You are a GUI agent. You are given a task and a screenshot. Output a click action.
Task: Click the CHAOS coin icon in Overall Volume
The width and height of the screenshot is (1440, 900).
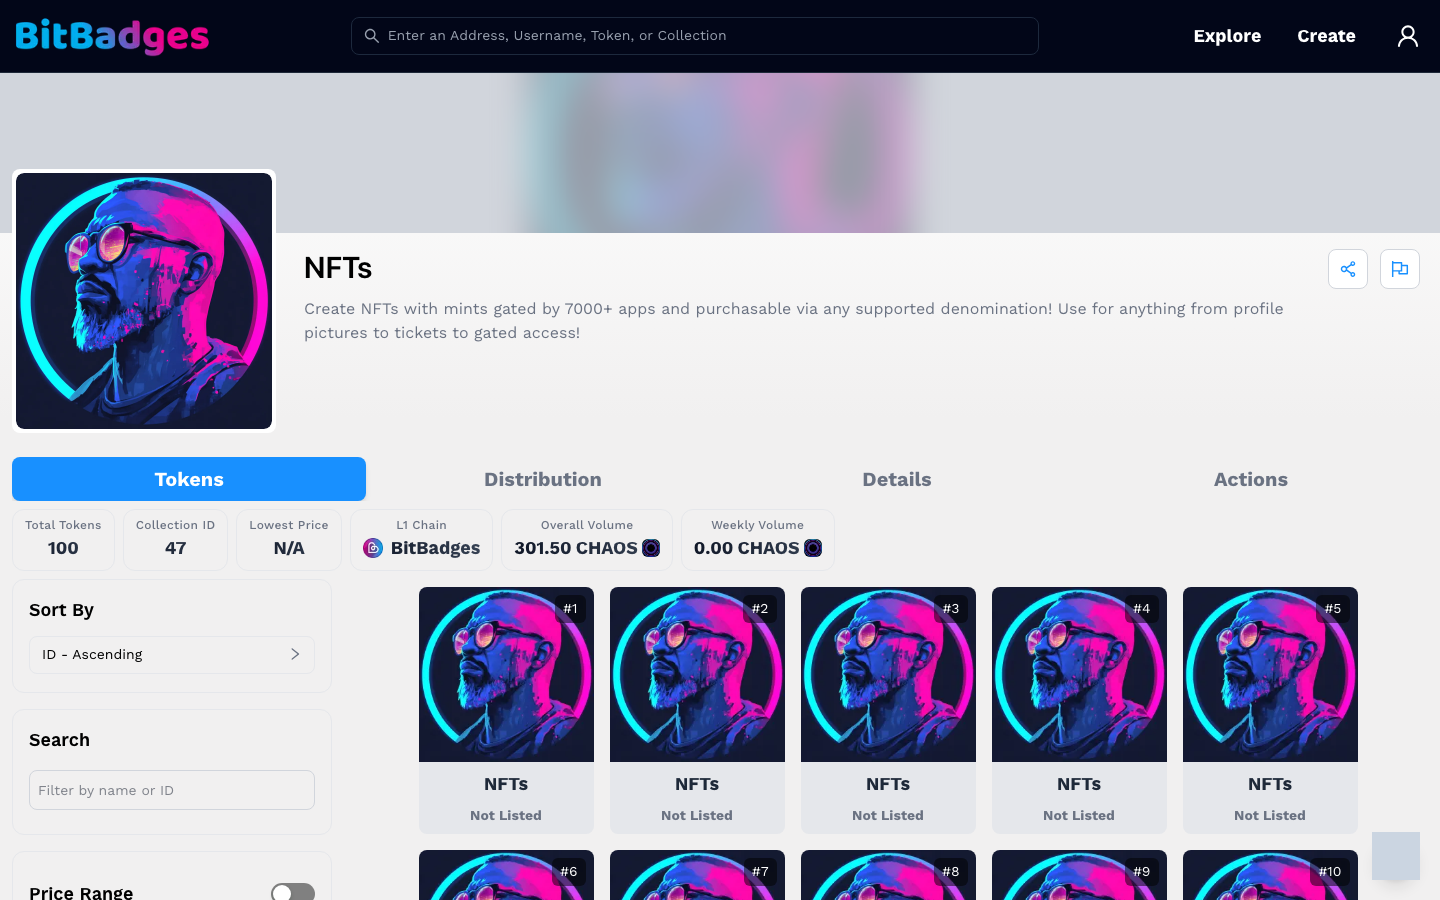tap(651, 548)
